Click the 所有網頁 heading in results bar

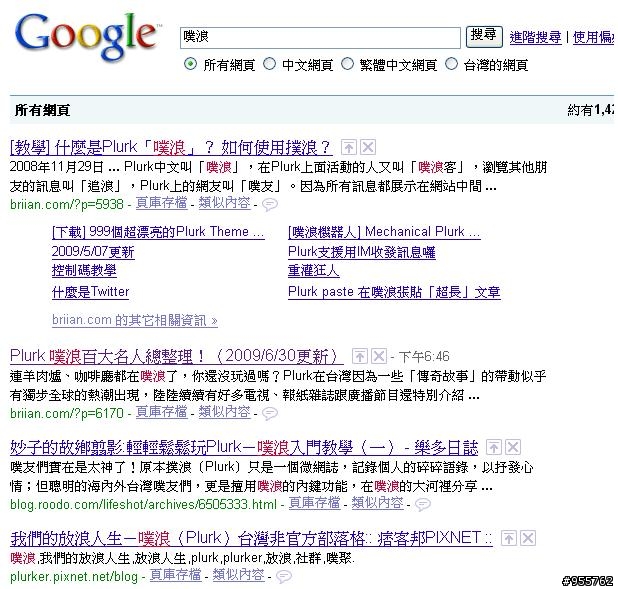pyautogui.click(x=42, y=110)
